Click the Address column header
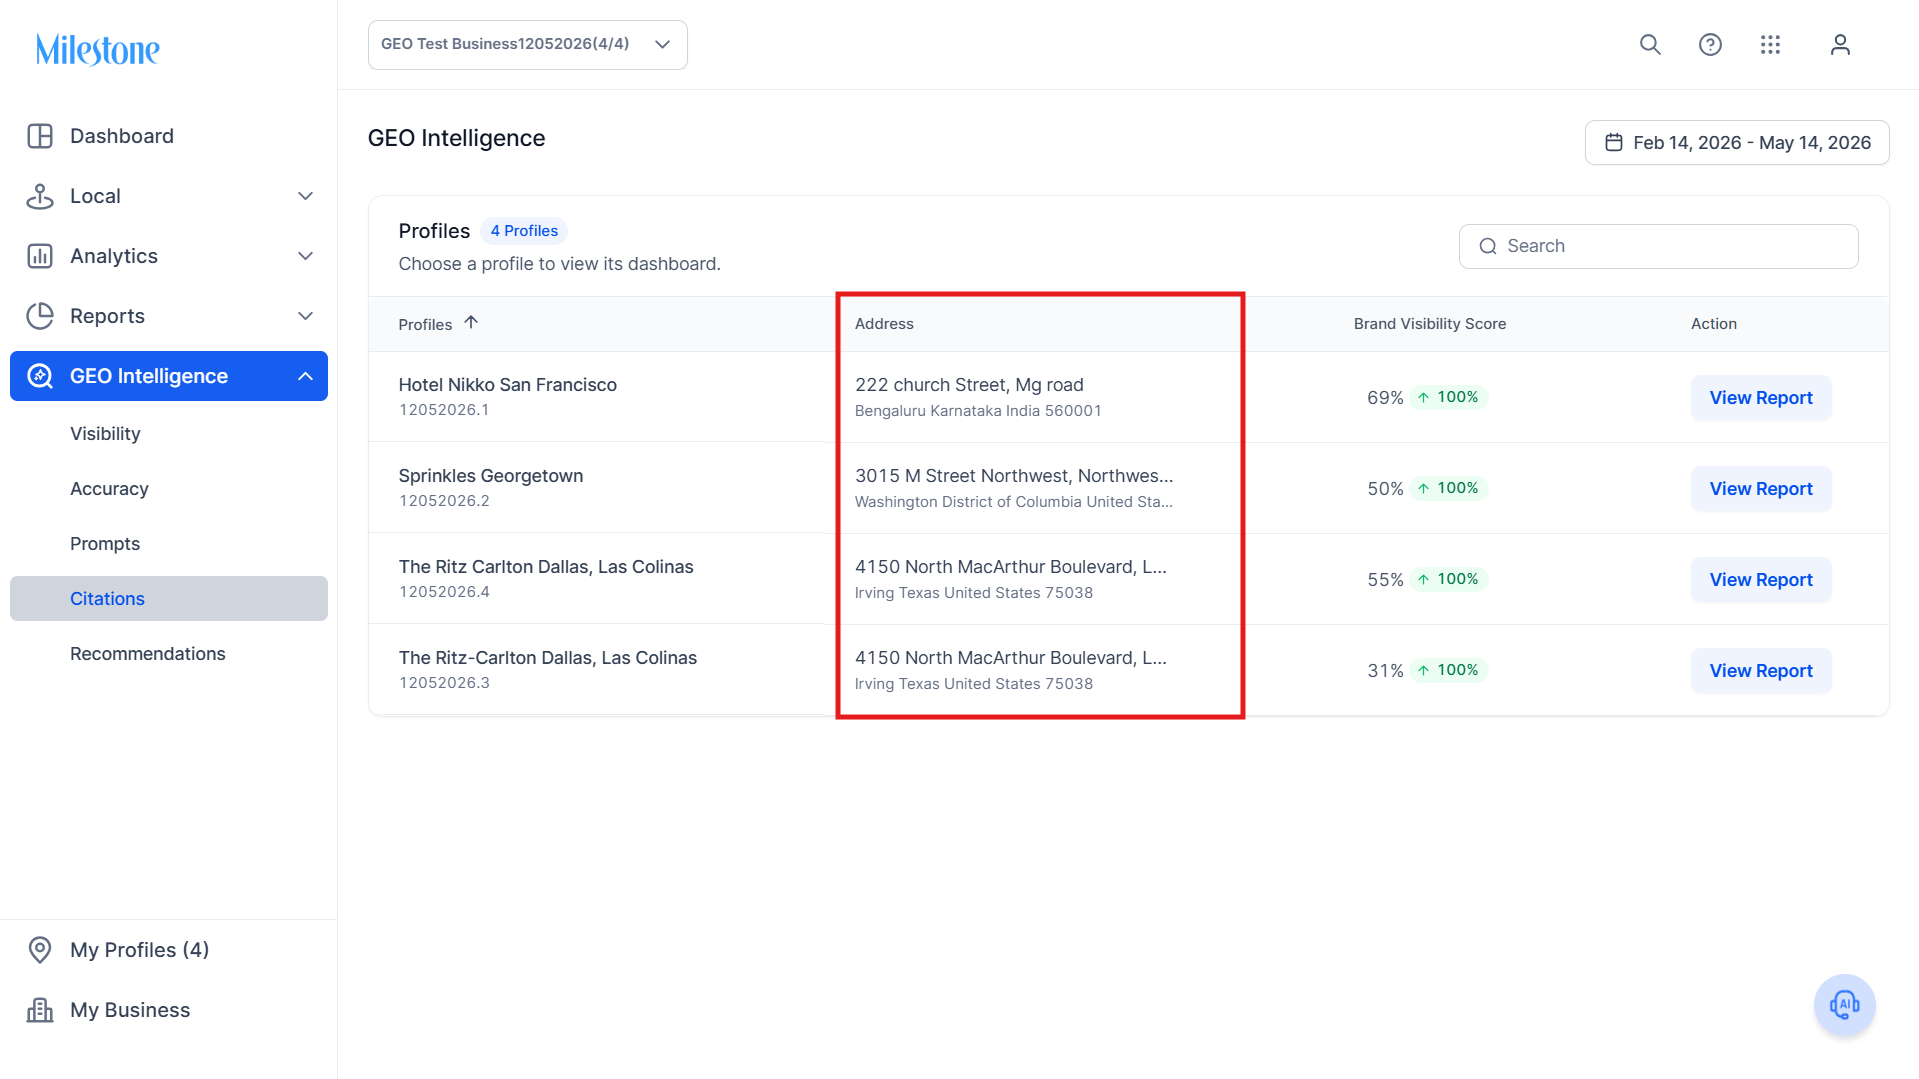1919x1079 pixels. click(x=884, y=324)
